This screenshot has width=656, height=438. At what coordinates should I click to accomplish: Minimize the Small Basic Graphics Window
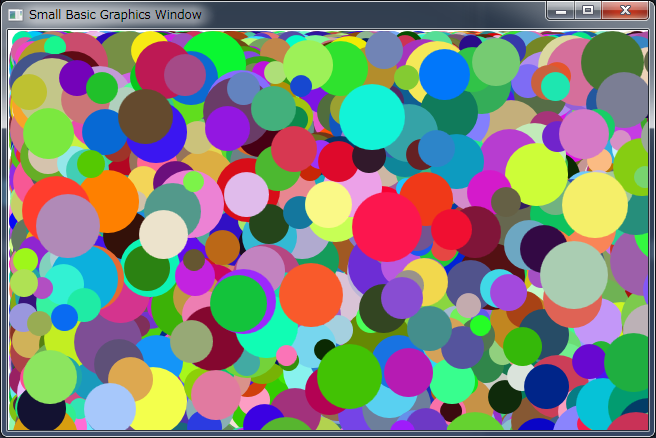tap(561, 10)
